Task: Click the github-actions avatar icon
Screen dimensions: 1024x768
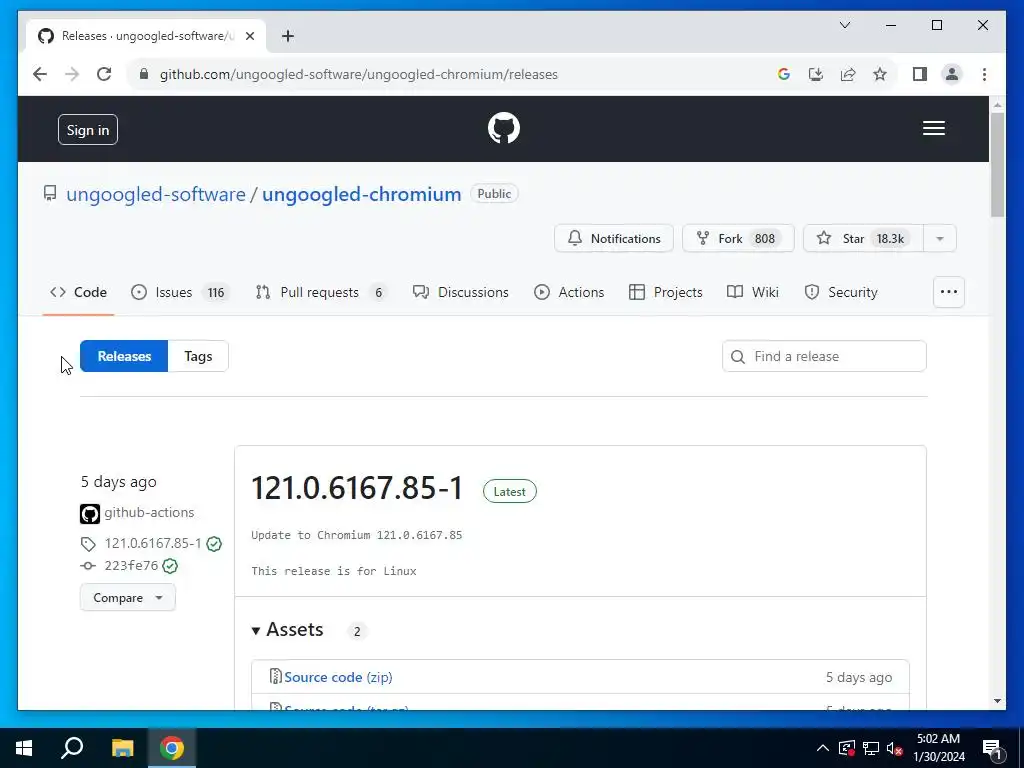Action: point(89,513)
